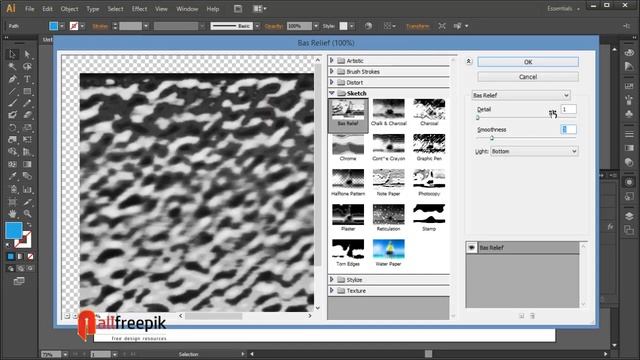Click Draw Normal mode icon
640x360 pixels.
click(x=11, y=269)
